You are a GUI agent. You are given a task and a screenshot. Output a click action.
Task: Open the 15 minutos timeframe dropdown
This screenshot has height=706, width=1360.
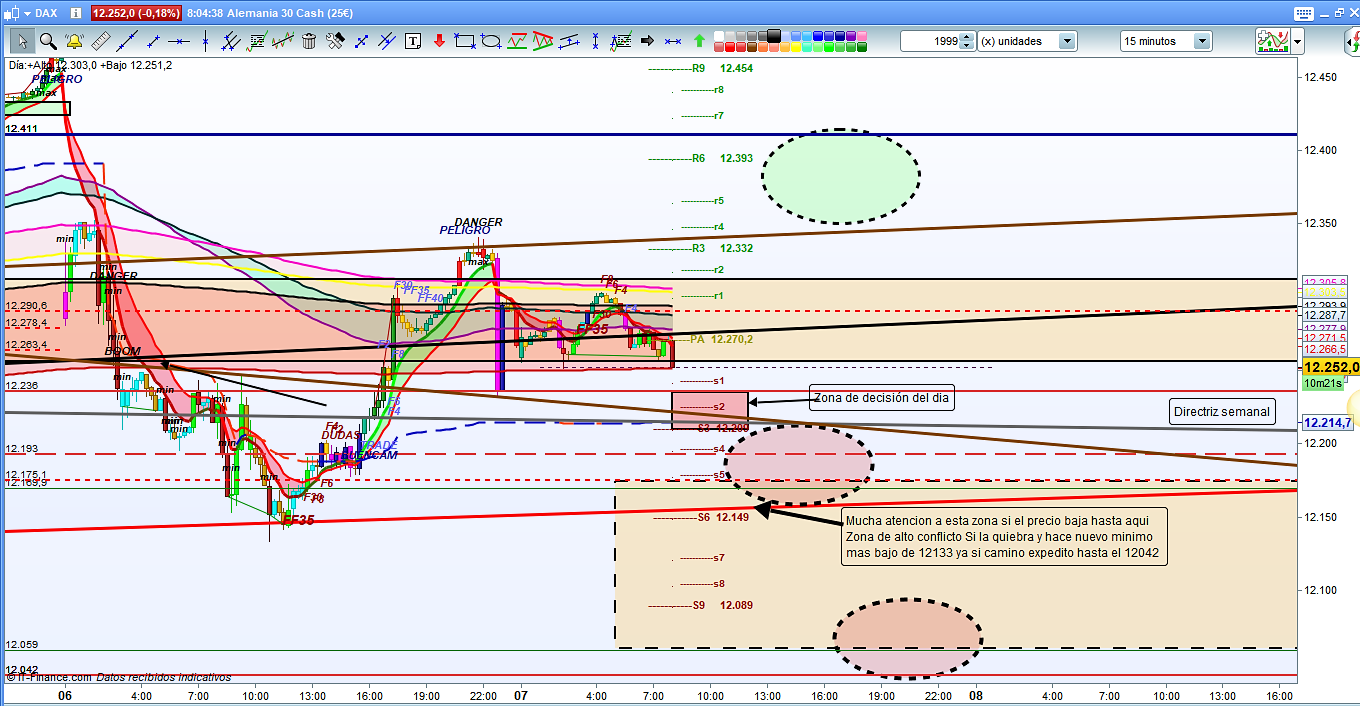pos(1201,41)
